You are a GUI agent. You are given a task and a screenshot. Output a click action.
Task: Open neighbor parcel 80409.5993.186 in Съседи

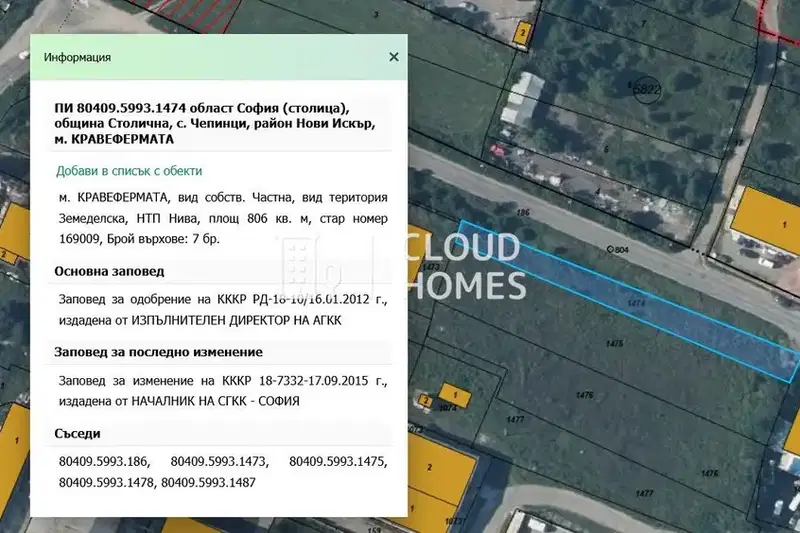click(104, 462)
